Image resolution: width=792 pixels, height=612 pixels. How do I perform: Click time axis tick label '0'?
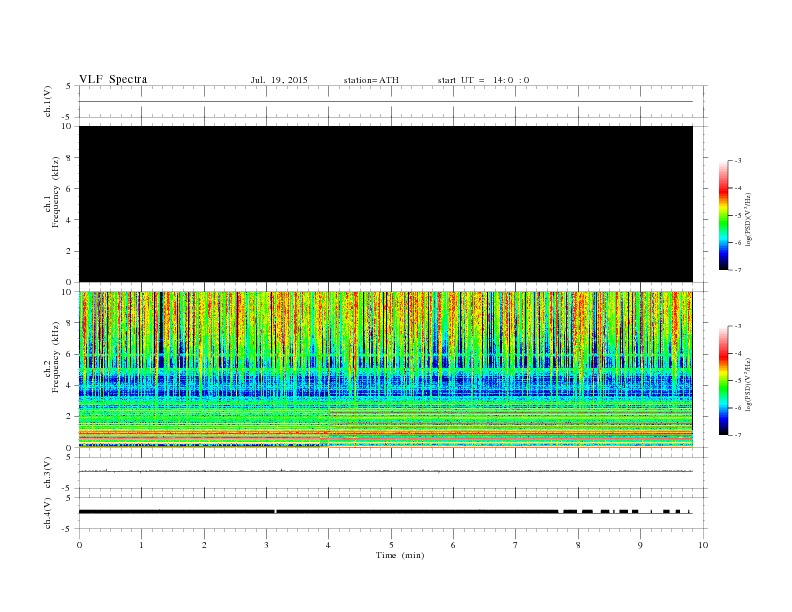click(x=79, y=545)
